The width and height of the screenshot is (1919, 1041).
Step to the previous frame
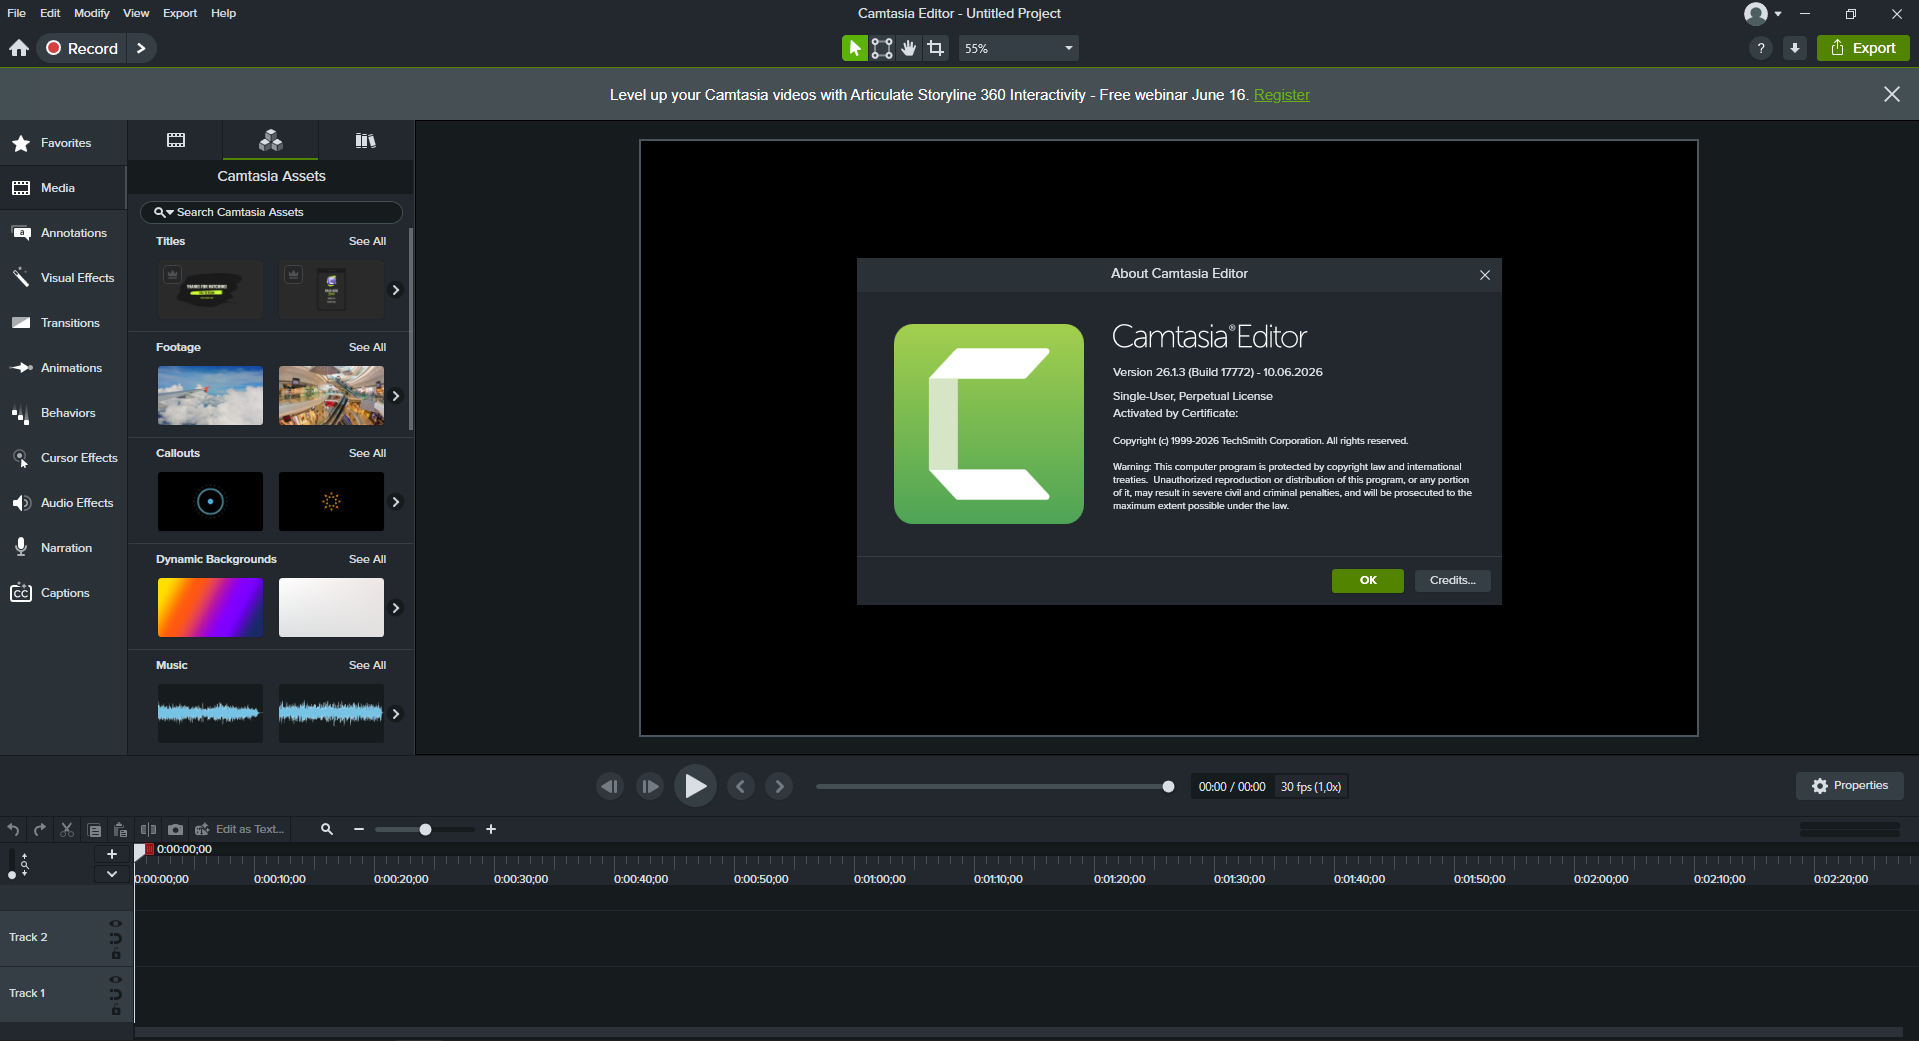coord(609,786)
